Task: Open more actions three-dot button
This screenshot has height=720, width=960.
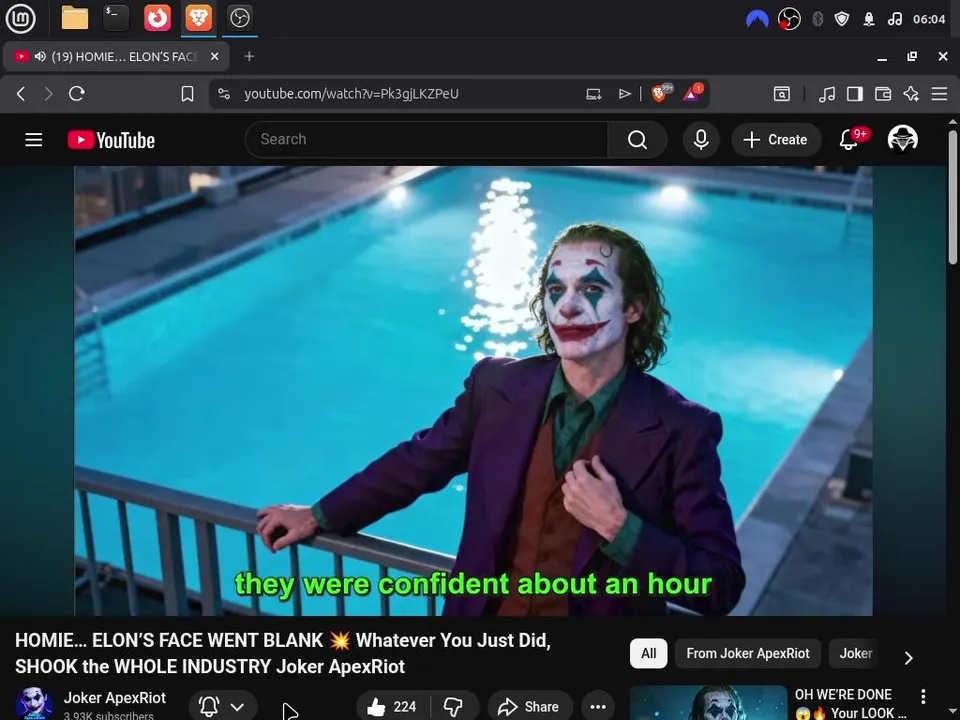Action: [598, 707]
